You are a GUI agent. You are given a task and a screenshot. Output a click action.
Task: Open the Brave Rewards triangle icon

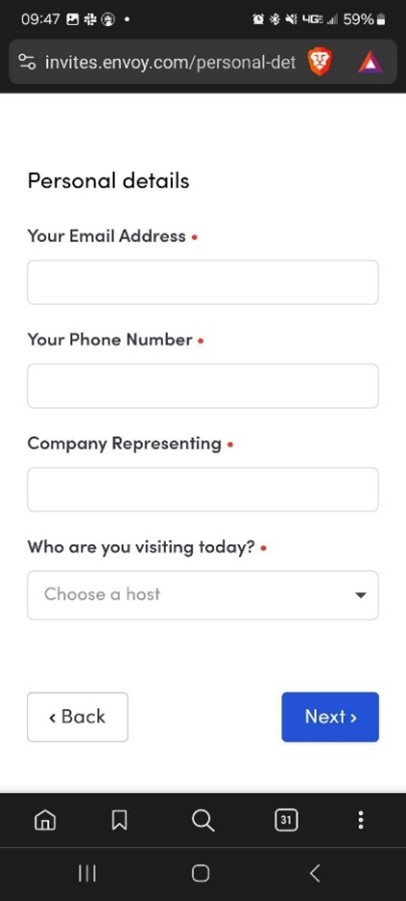pyautogui.click(x=370, y=62)
